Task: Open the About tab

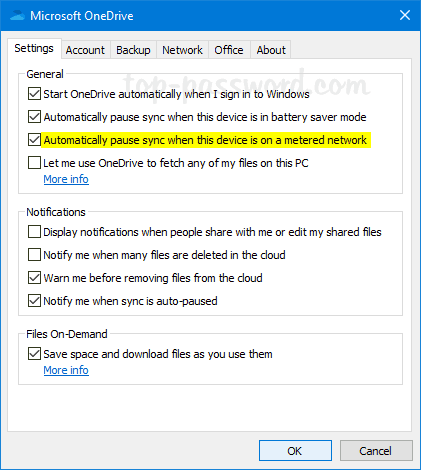Action: click(x=271, y=50)
